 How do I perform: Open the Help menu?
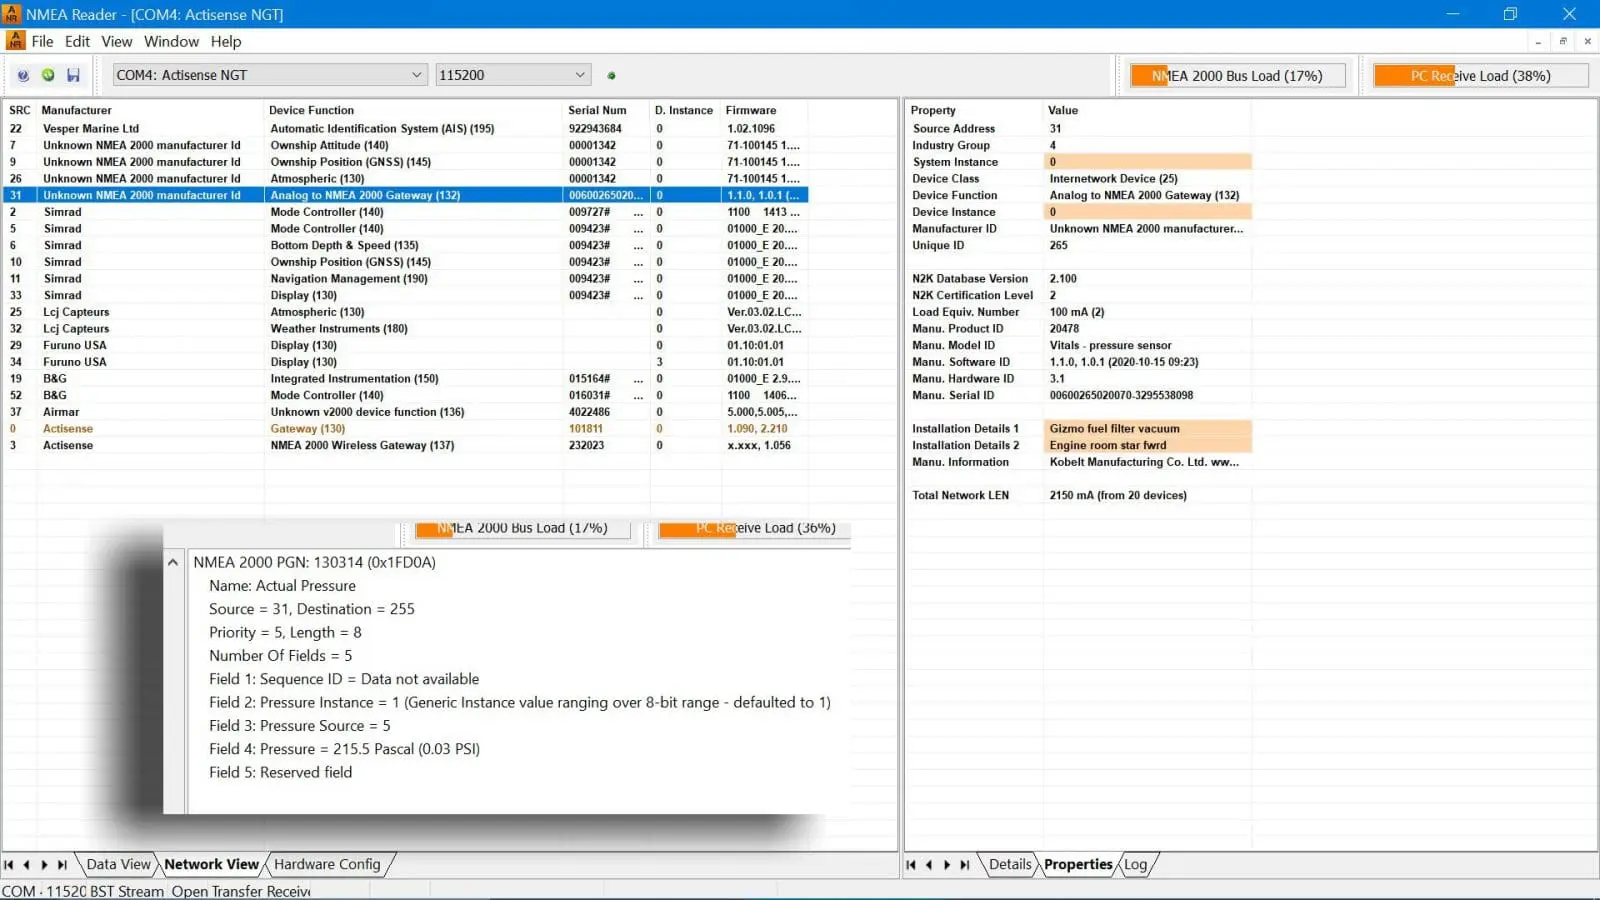pyautogui.click(x=226, y=42)
